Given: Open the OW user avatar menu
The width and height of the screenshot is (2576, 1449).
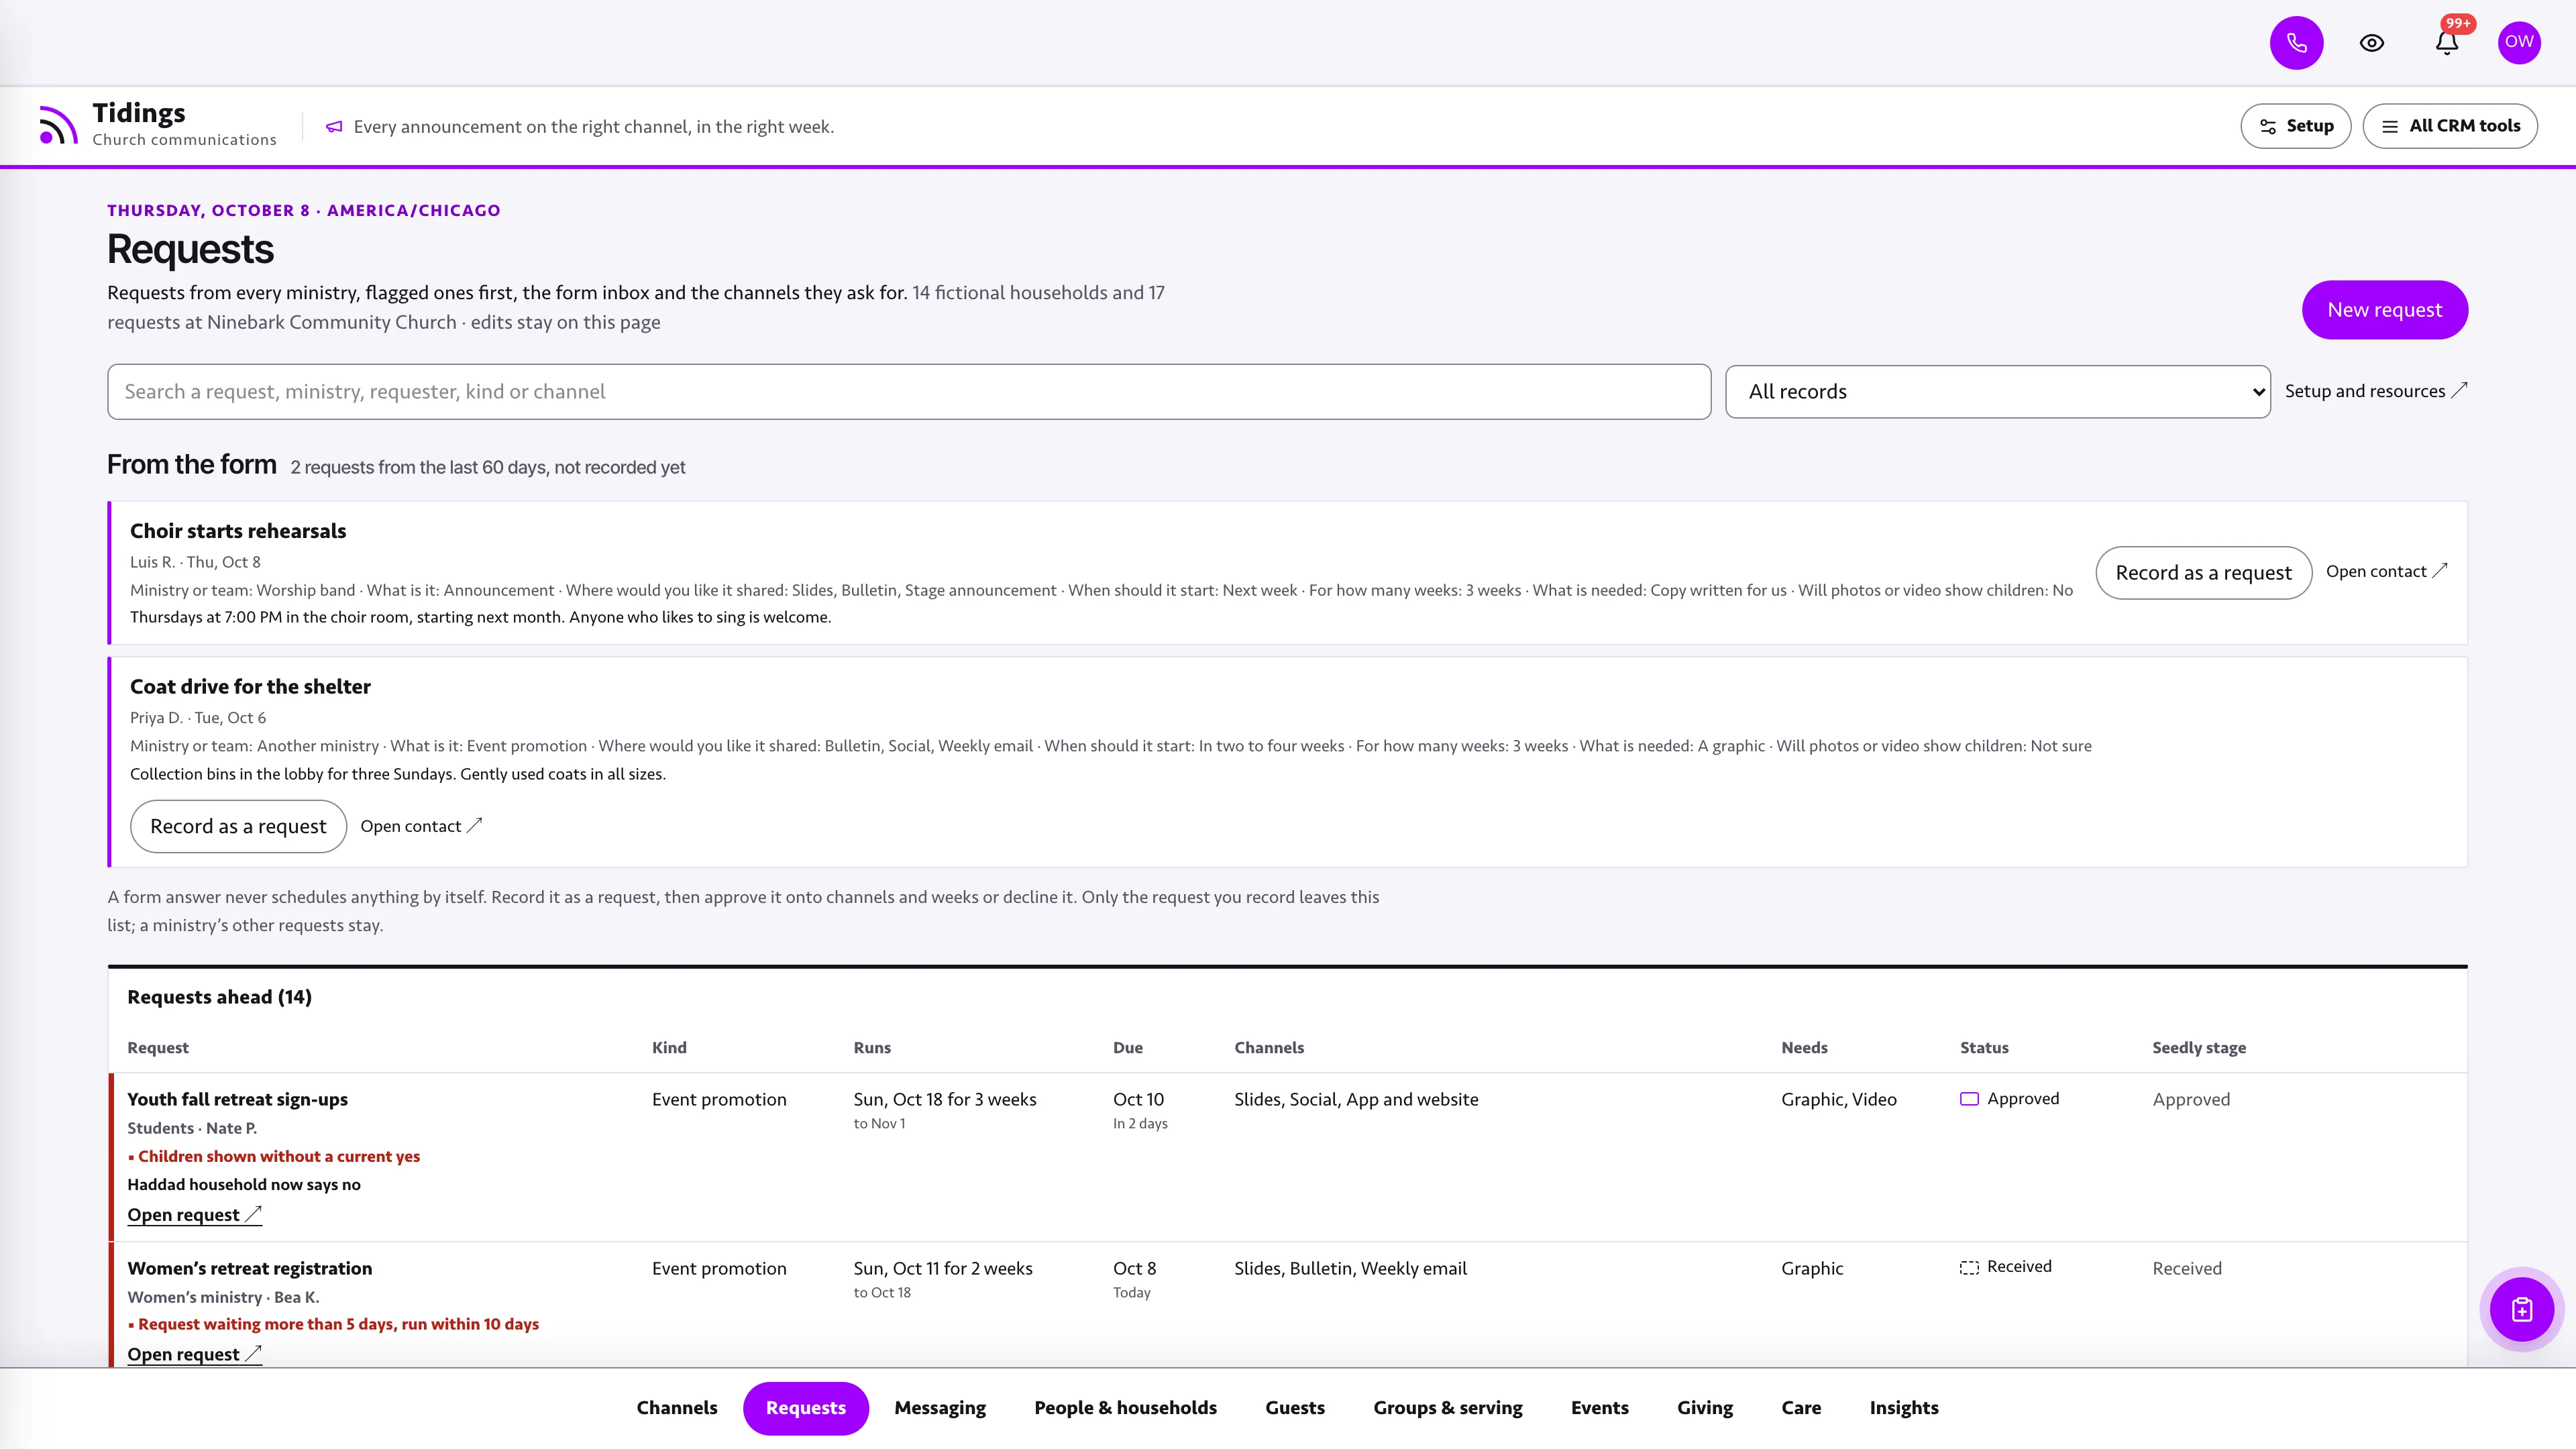Looking at the screenshot, I should (2519, 43).
